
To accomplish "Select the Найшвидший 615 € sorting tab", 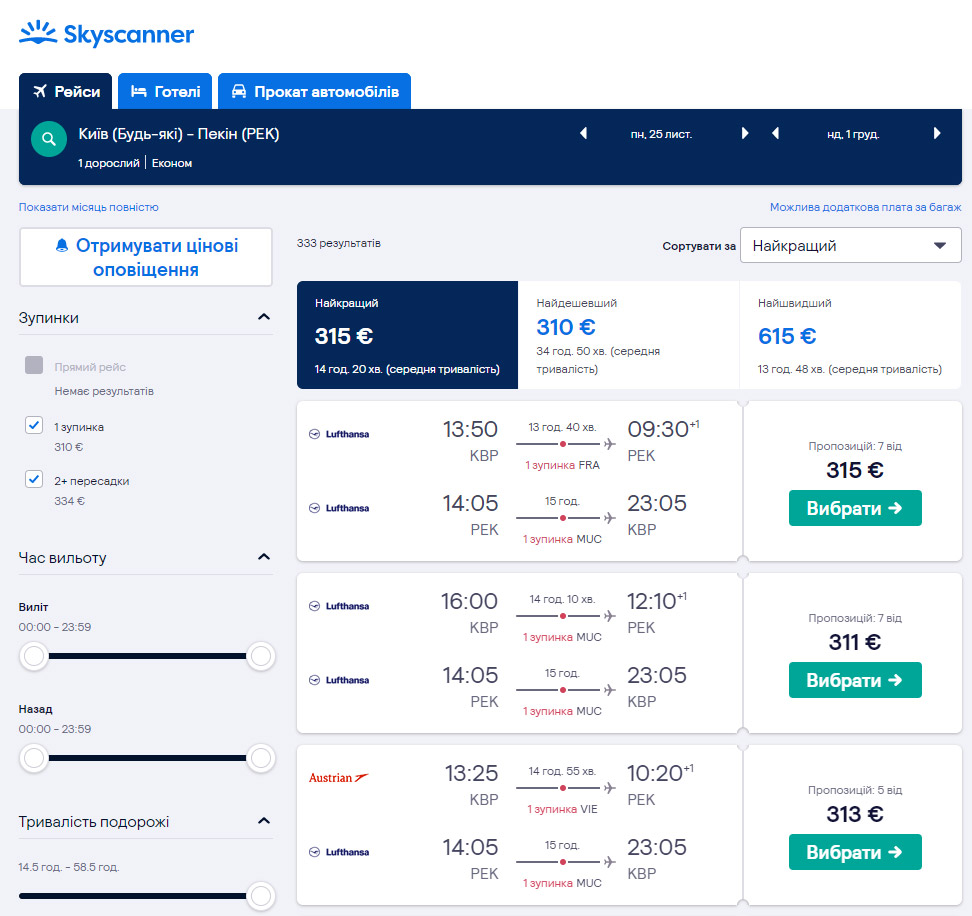I will pyautogui.click(x=850, y=335).
